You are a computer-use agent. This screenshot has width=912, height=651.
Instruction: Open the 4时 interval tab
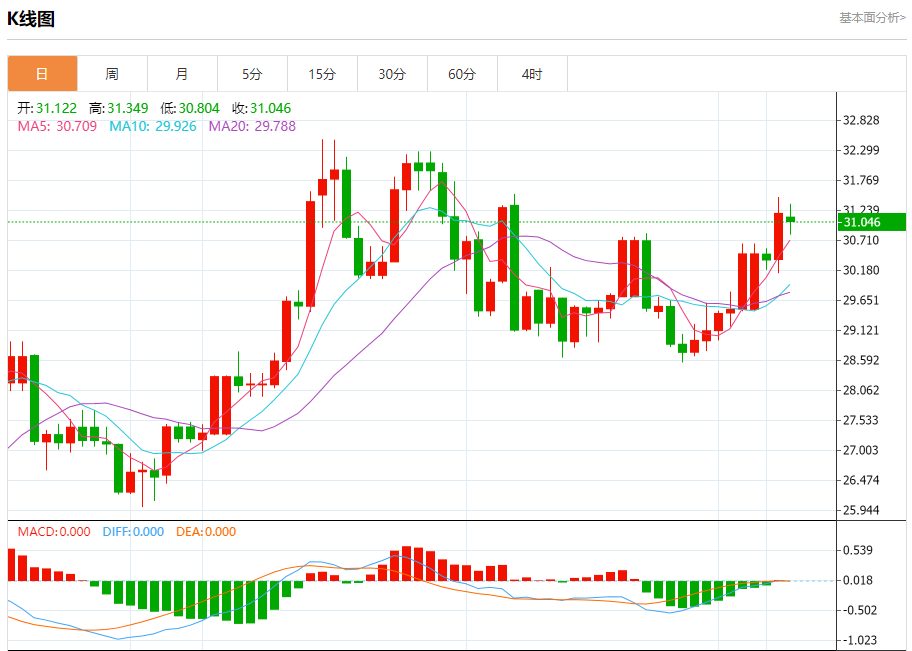532,74
